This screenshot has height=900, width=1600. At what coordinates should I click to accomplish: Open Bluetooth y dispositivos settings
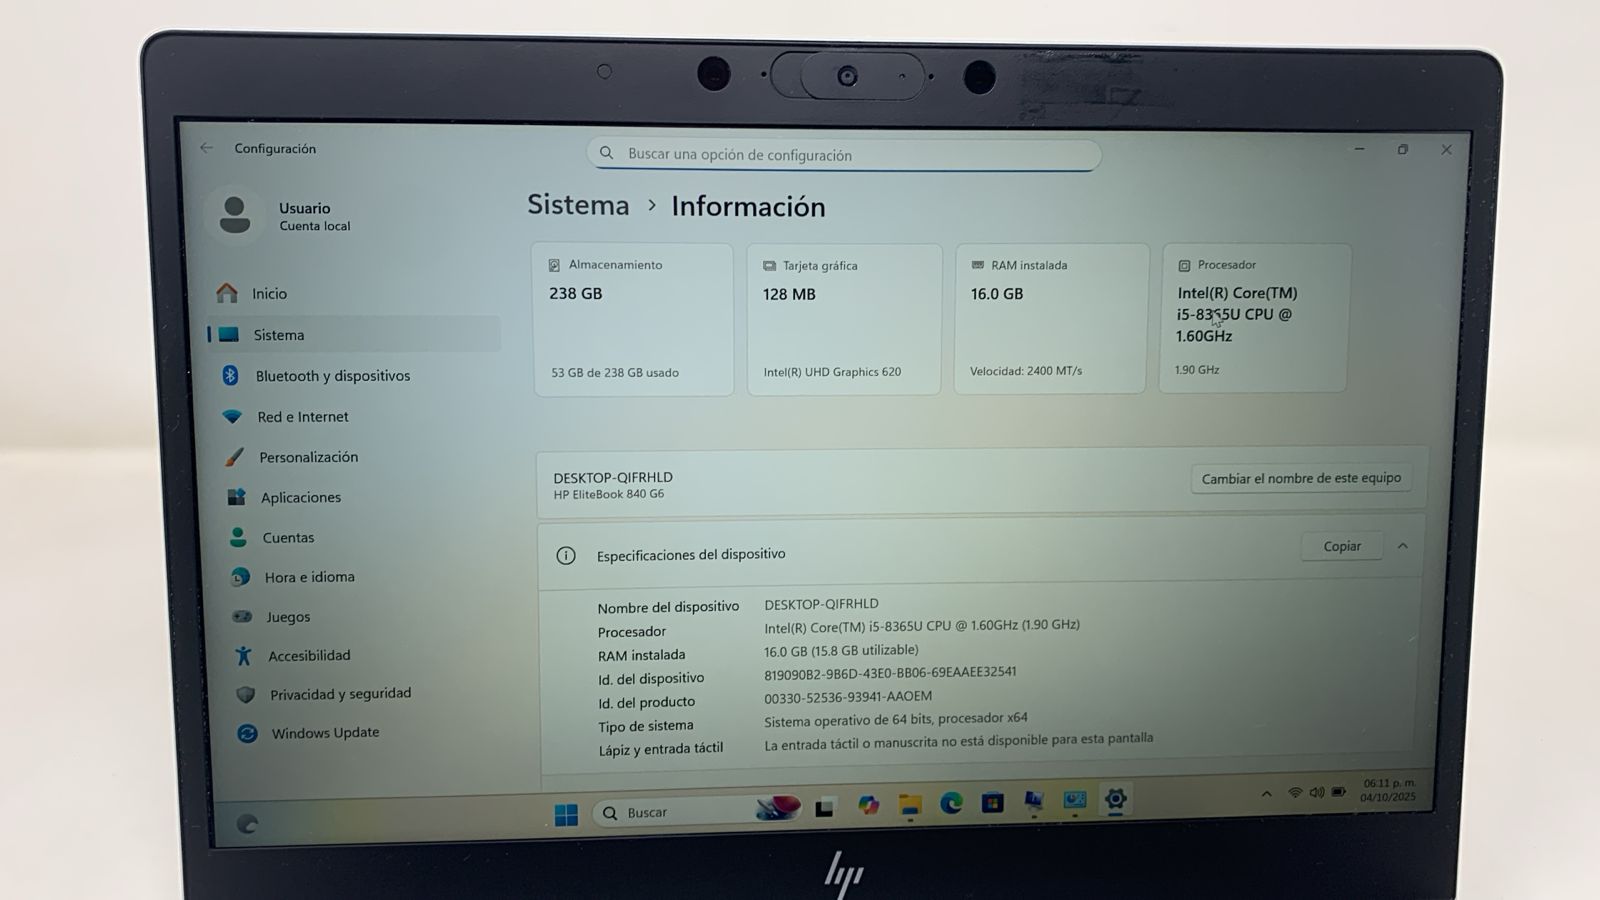(332, 376)
